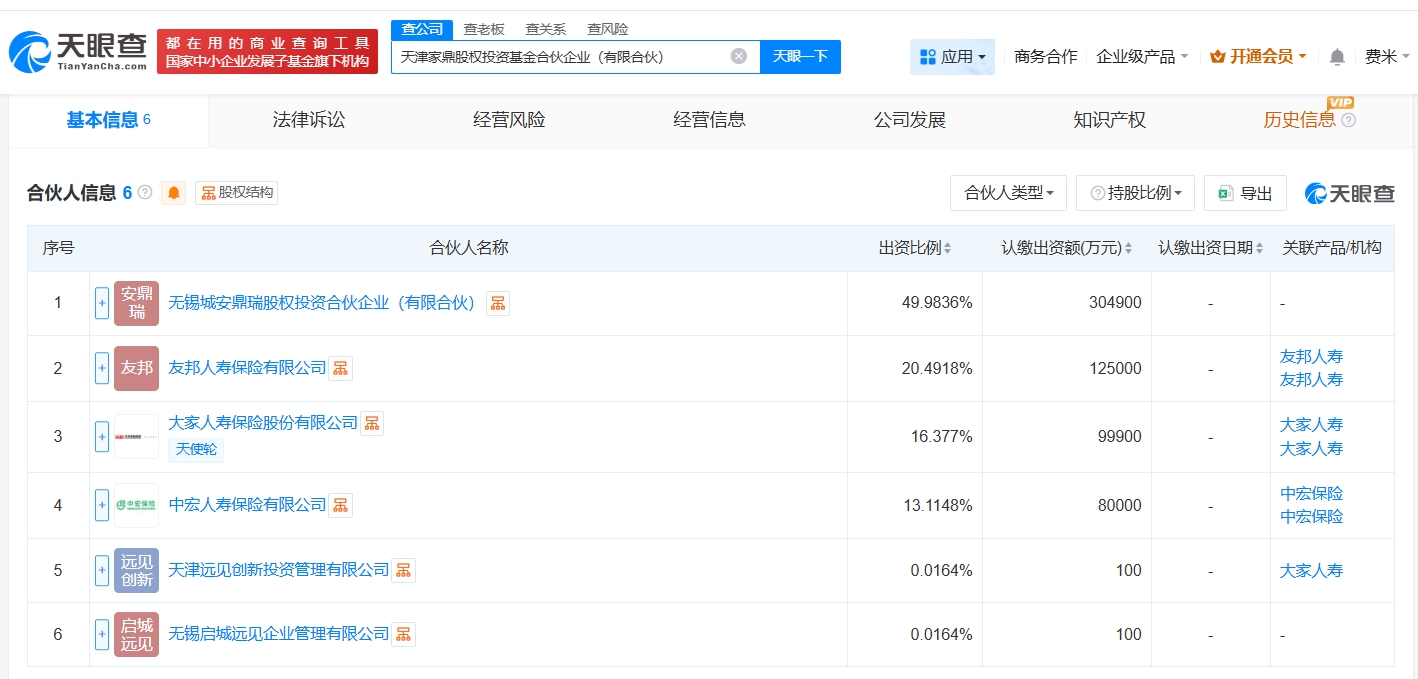1418x679 pixels.
Task: Click the 安鼎瑞 company logo tile
Action: pyautogui.click(x=137, y=303)
